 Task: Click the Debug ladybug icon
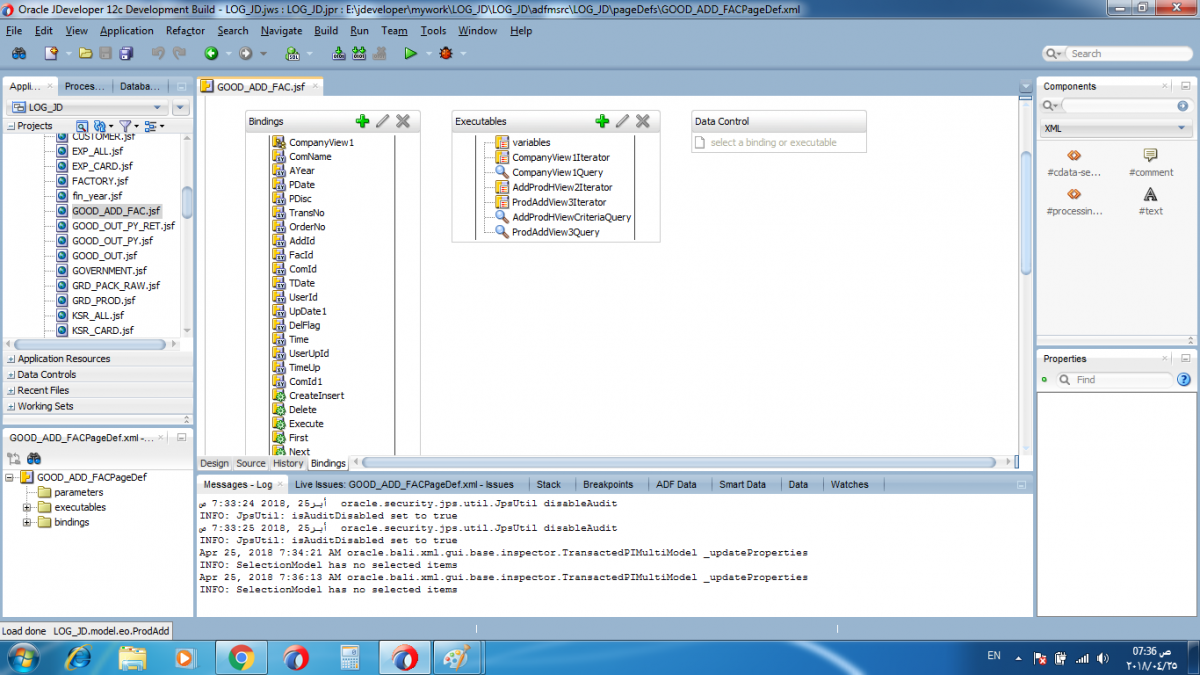445,53
